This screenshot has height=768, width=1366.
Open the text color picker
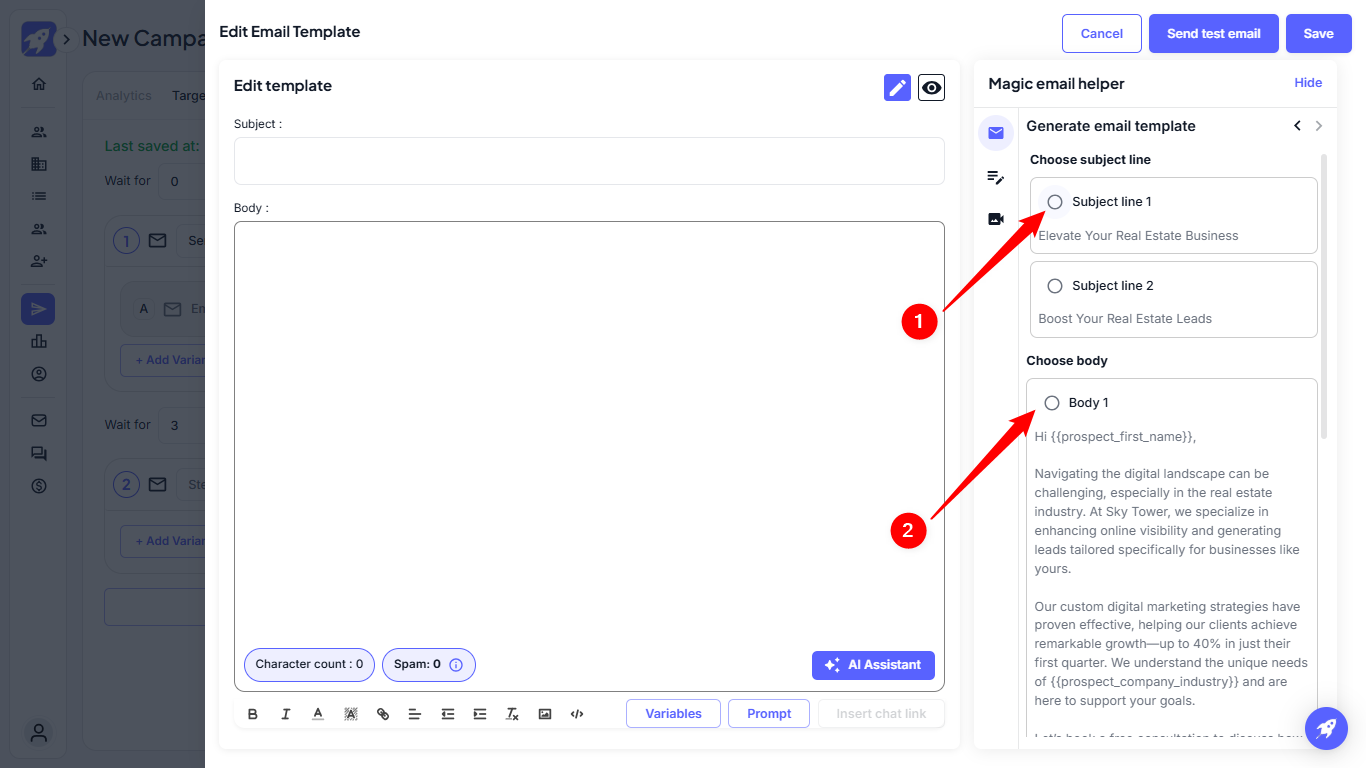click(318, 714)
